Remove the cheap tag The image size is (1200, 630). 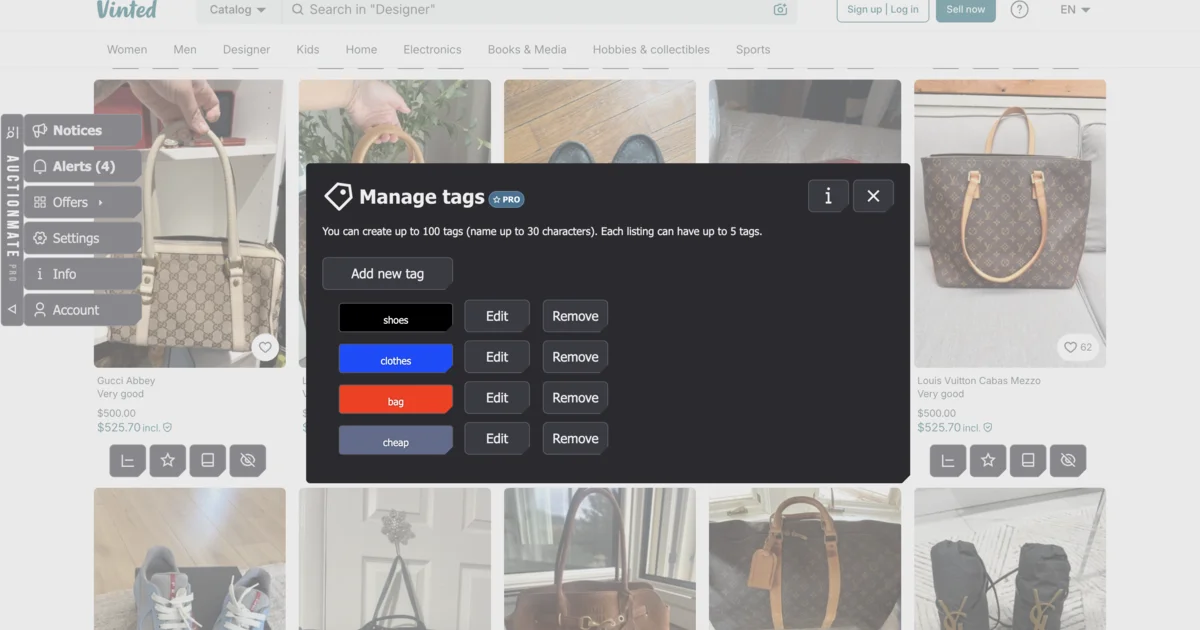coord(575,439)
